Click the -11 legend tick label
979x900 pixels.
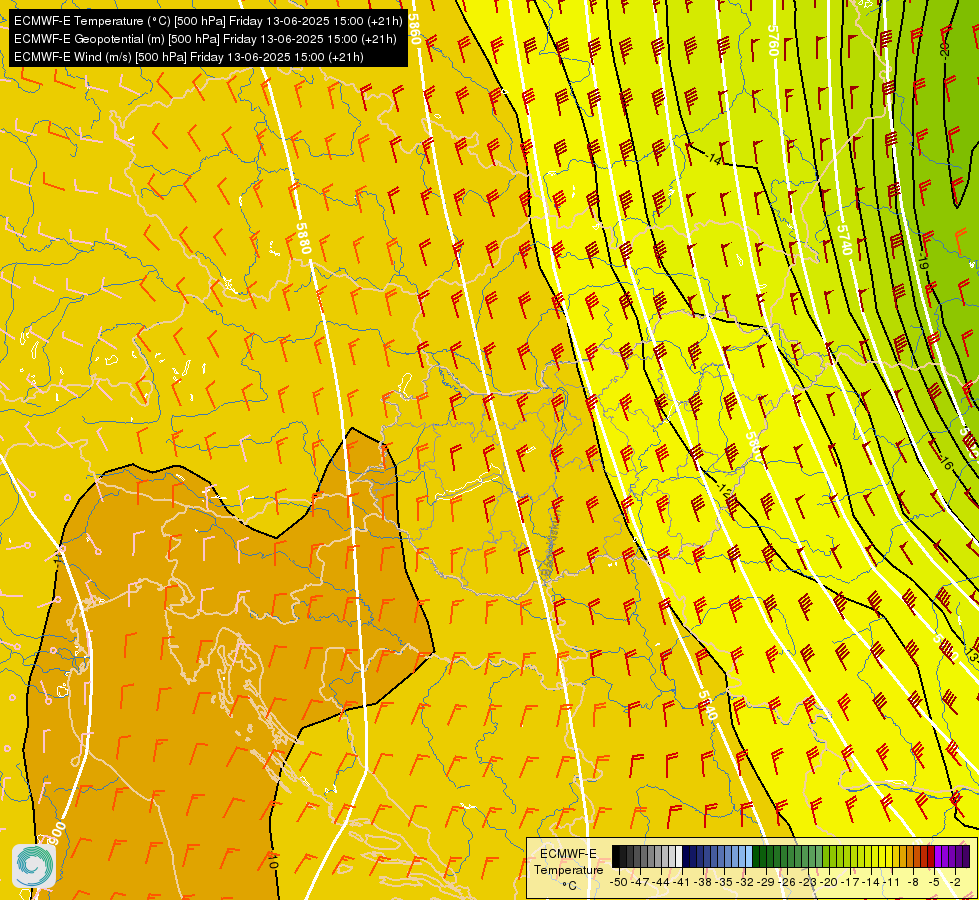892,882
